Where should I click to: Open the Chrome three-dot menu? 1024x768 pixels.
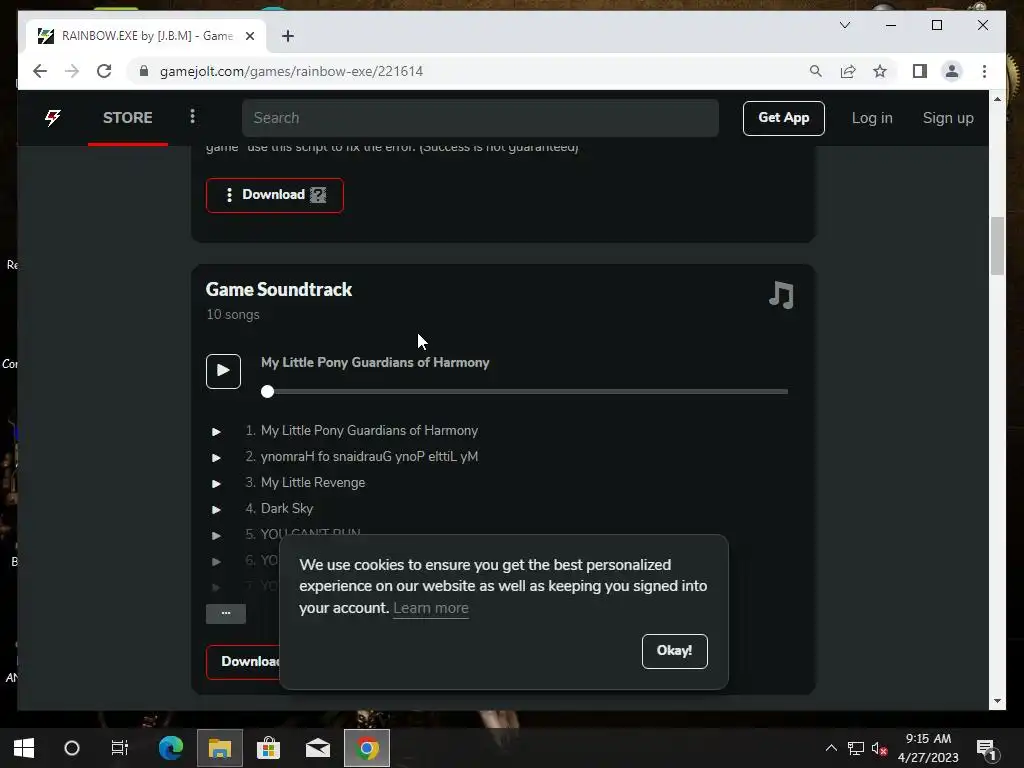[984, 71]
